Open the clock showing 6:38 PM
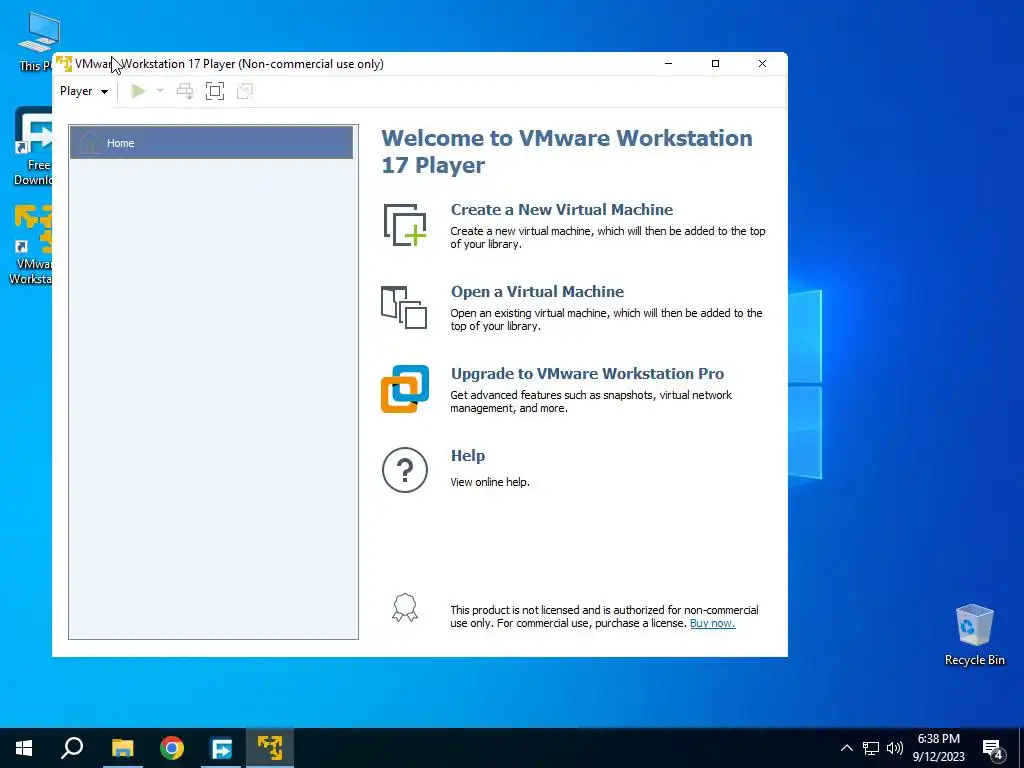The width and height of the screenshot is (1024, 768). pos(938,748)
